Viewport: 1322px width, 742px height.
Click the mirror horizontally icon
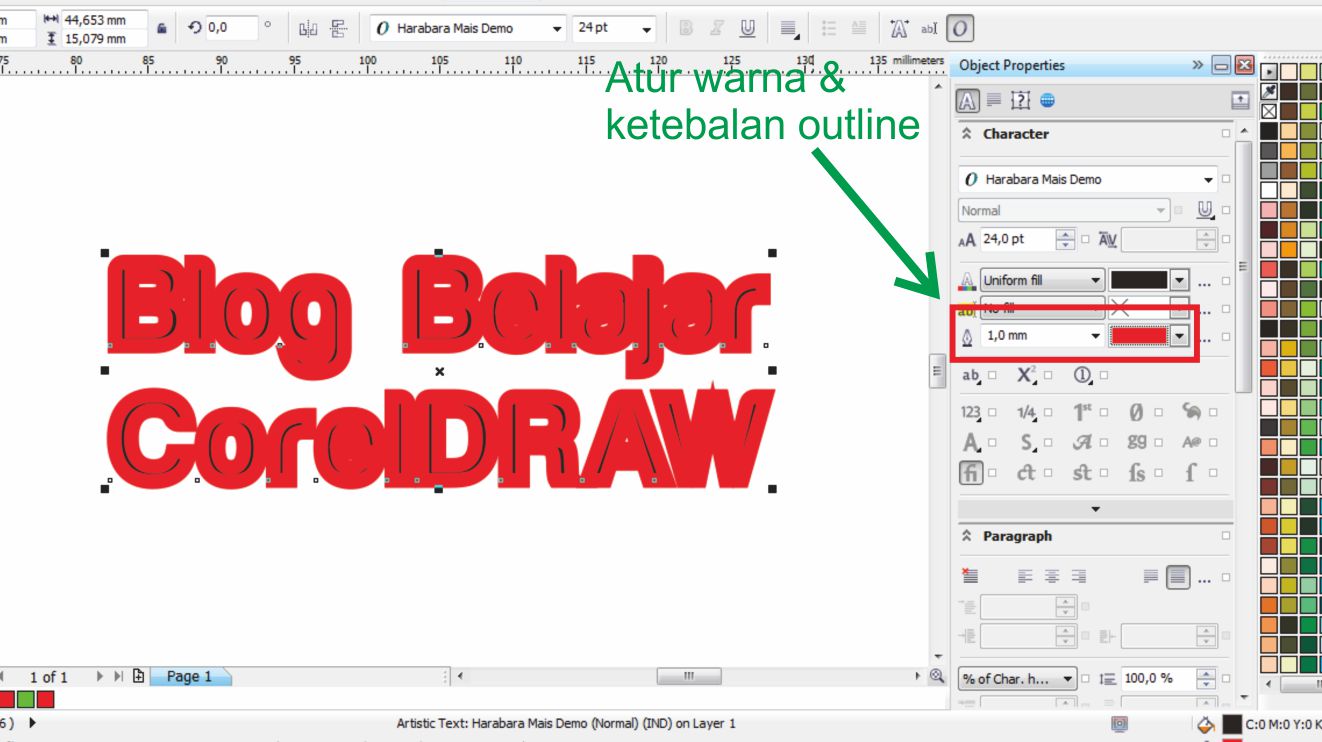(308, 29)
